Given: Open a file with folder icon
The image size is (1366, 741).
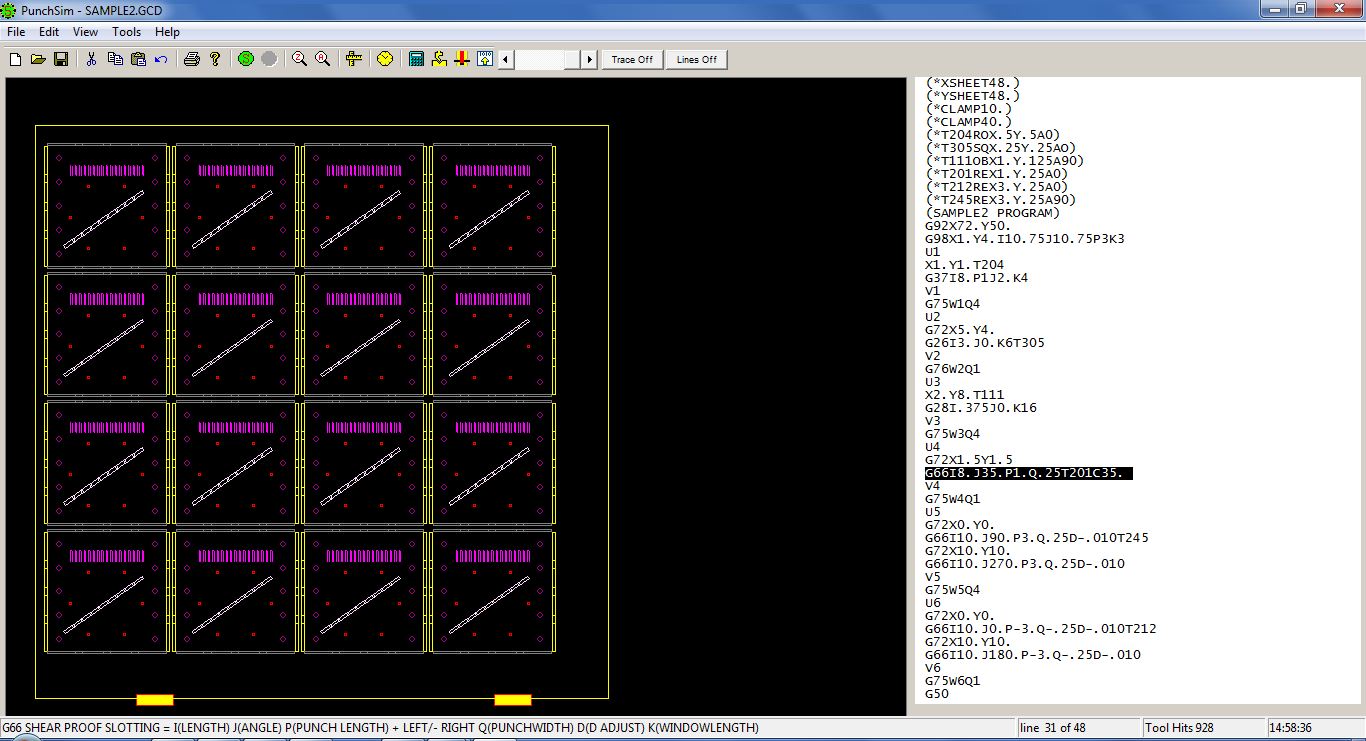Looking at the screenshot, I should (x=38, y=60).
